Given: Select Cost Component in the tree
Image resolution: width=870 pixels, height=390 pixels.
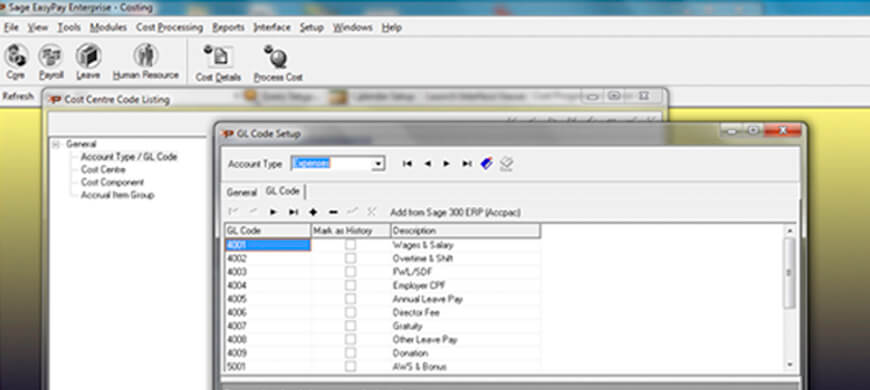Looking at the screenshot, I should pyautogui.click(x=112, y=183).
